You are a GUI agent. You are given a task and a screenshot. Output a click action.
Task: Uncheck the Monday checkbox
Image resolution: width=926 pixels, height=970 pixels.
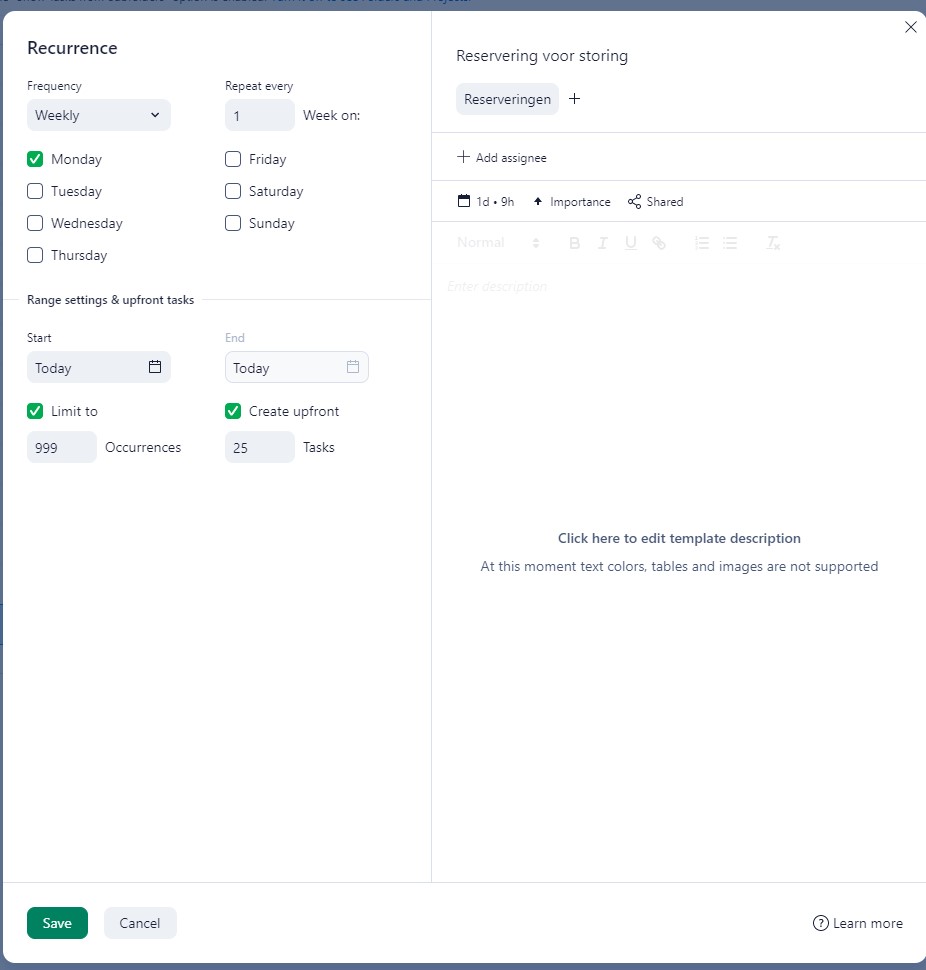click(x=35, y=159)
